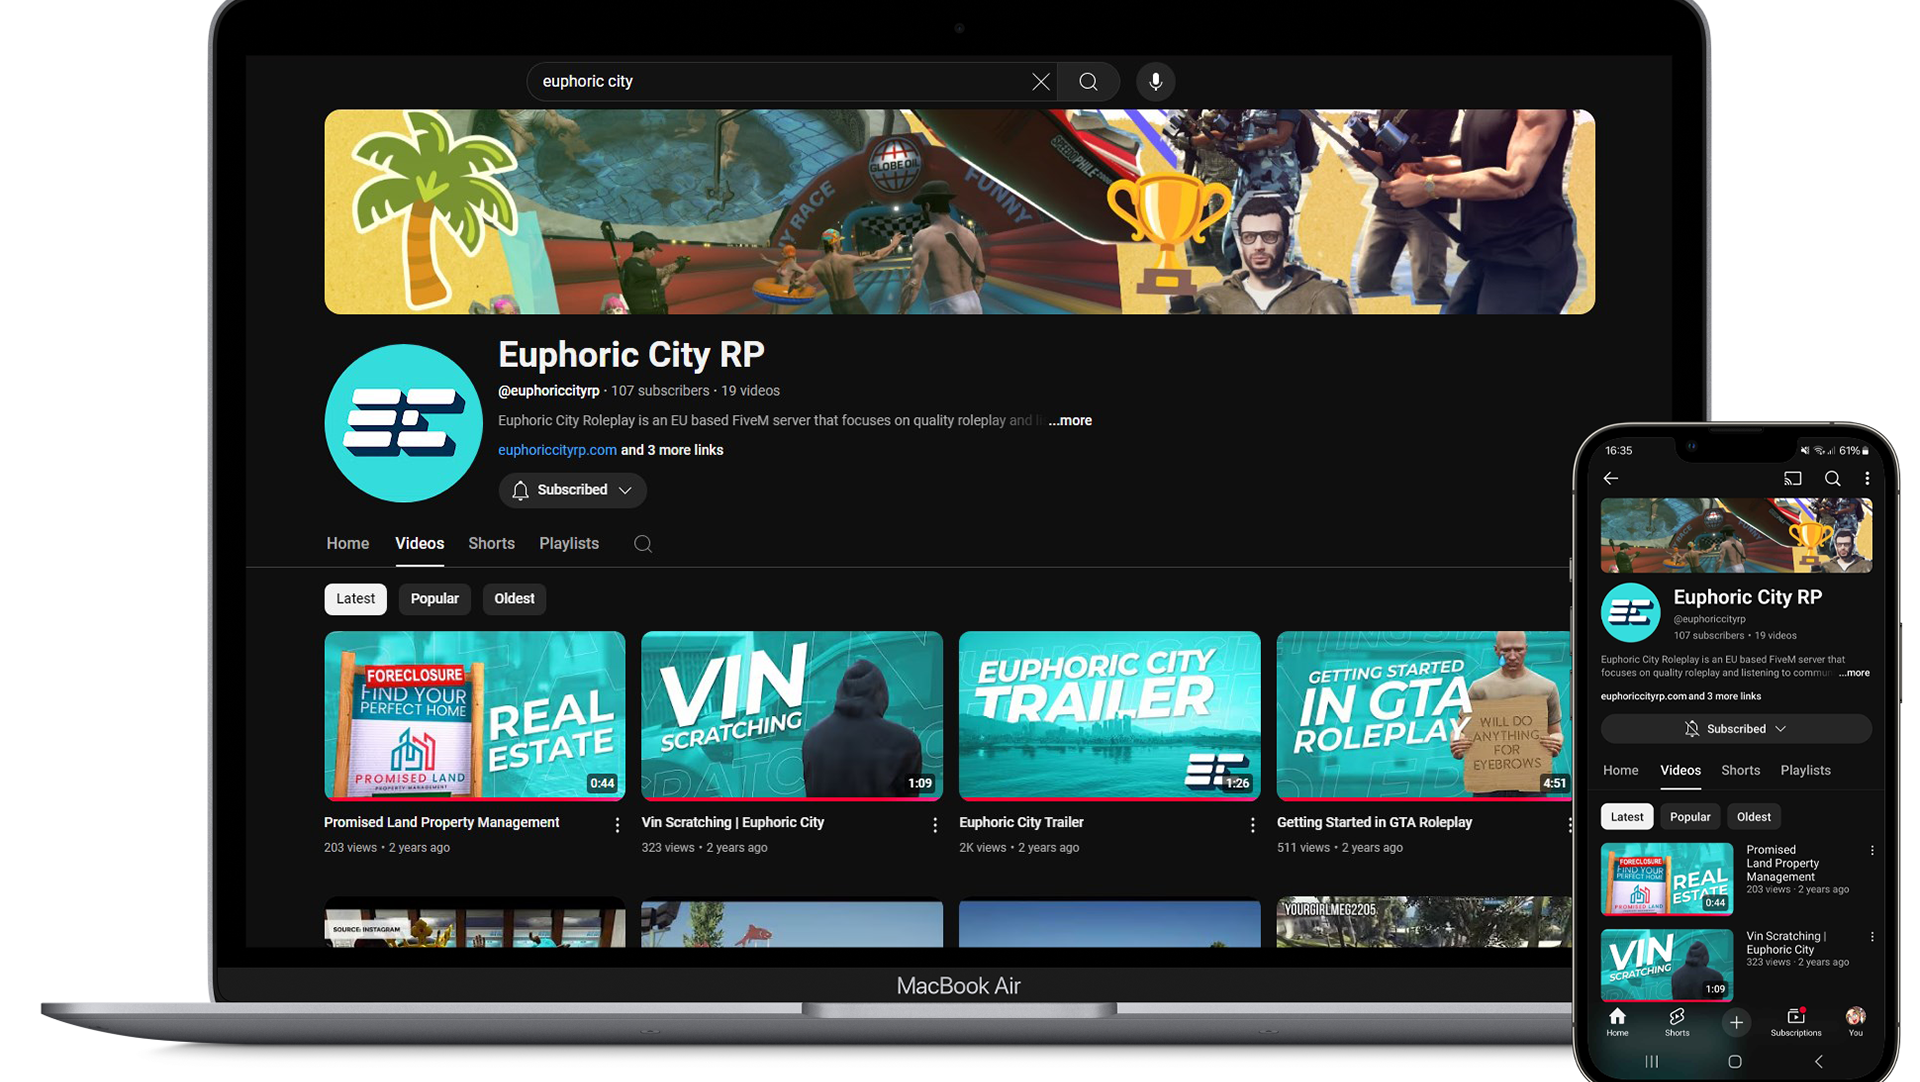The image size is (1920, 1082).
Task: Open the Subscribed dropdown on laptop
Action: 573,490
